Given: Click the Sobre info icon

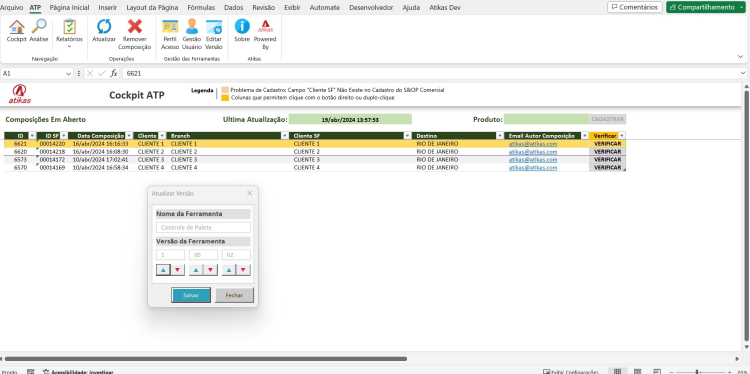Looking at the screenshot, I should pyautogui.click(x=242, y=26).
